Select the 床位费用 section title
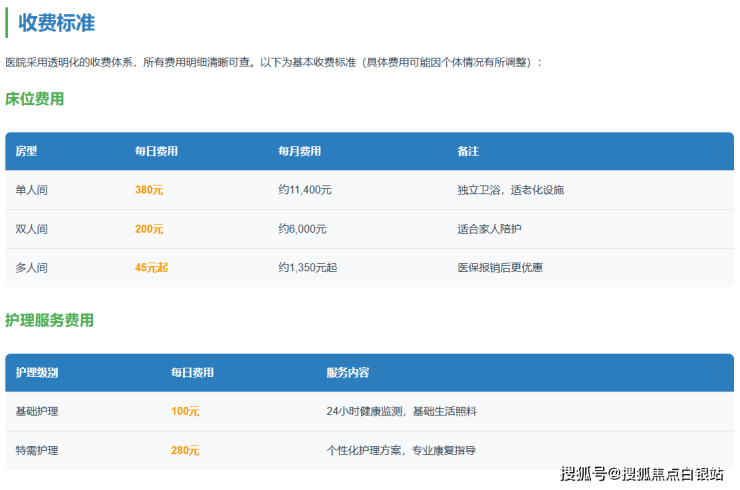This screenshot has width=740, height=490. pos(35,99)
